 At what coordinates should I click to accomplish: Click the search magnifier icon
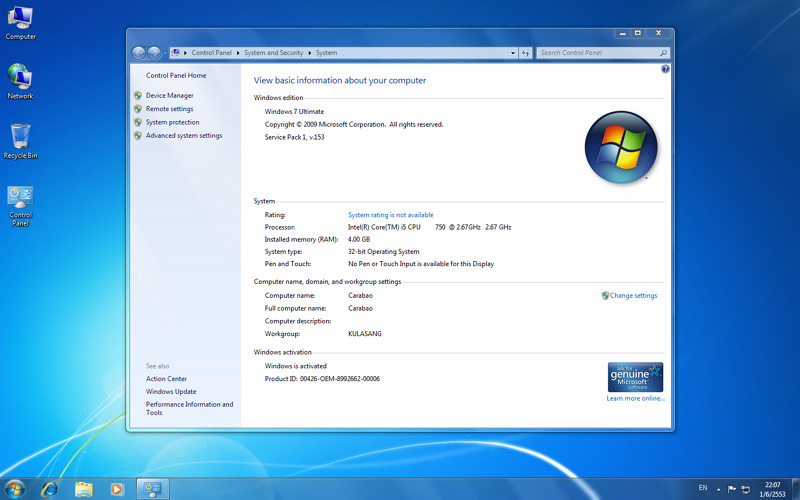click(x=663, y=53)
